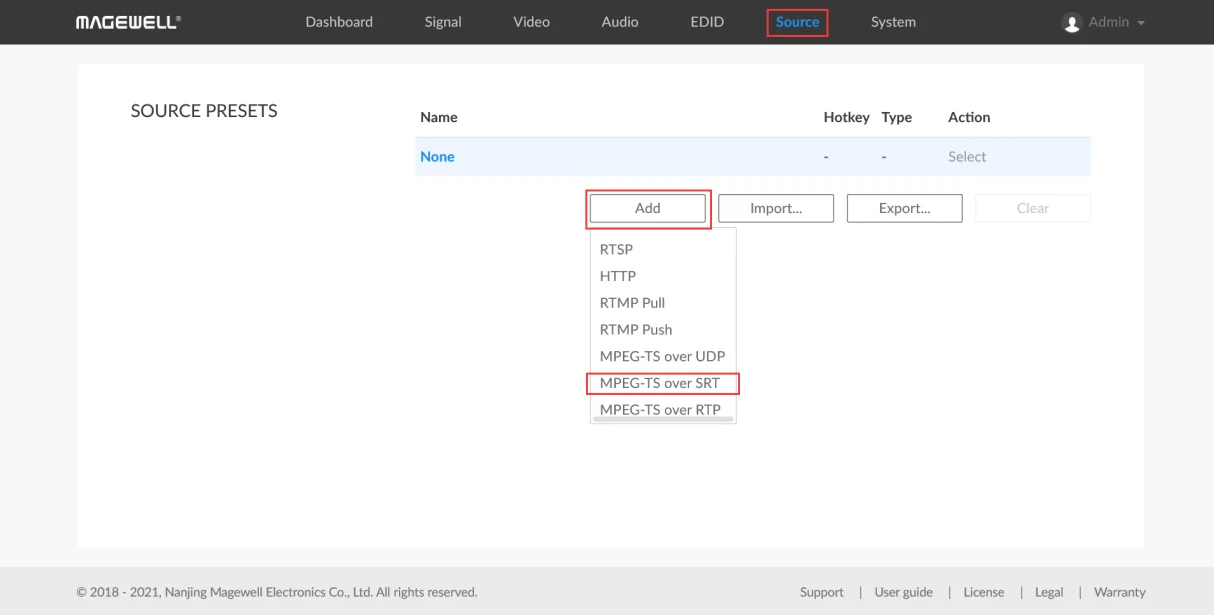
Task: Switch to the Signal tab
Action: click(443, 22)
